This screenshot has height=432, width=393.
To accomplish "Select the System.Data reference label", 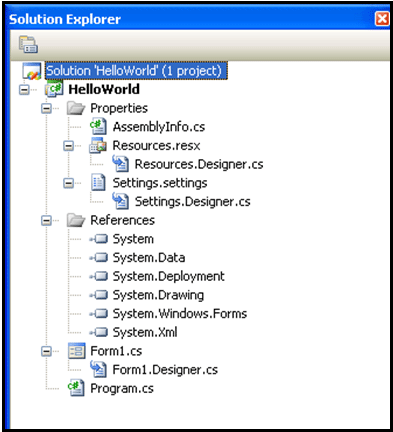I will [x=149, y=258].
